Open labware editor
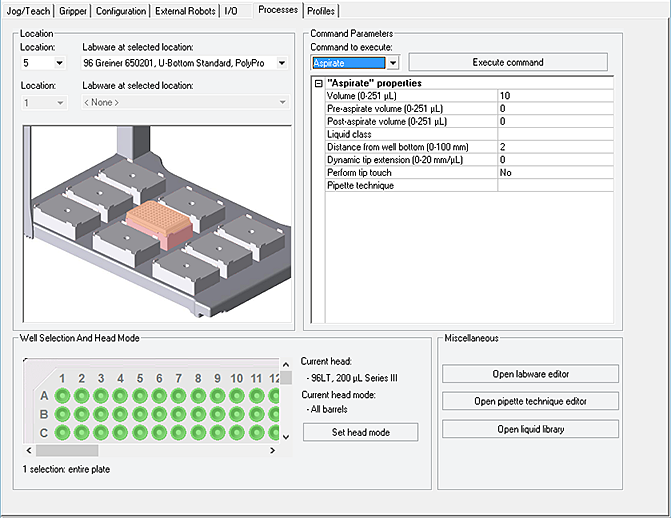This screenshot has height=518, width=671. tap(530, 374)
